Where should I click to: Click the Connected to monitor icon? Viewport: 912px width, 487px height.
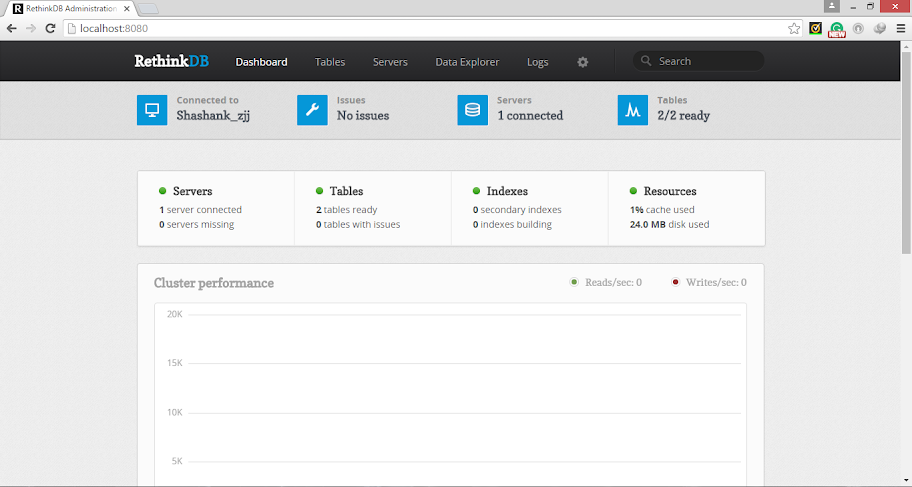152,110
